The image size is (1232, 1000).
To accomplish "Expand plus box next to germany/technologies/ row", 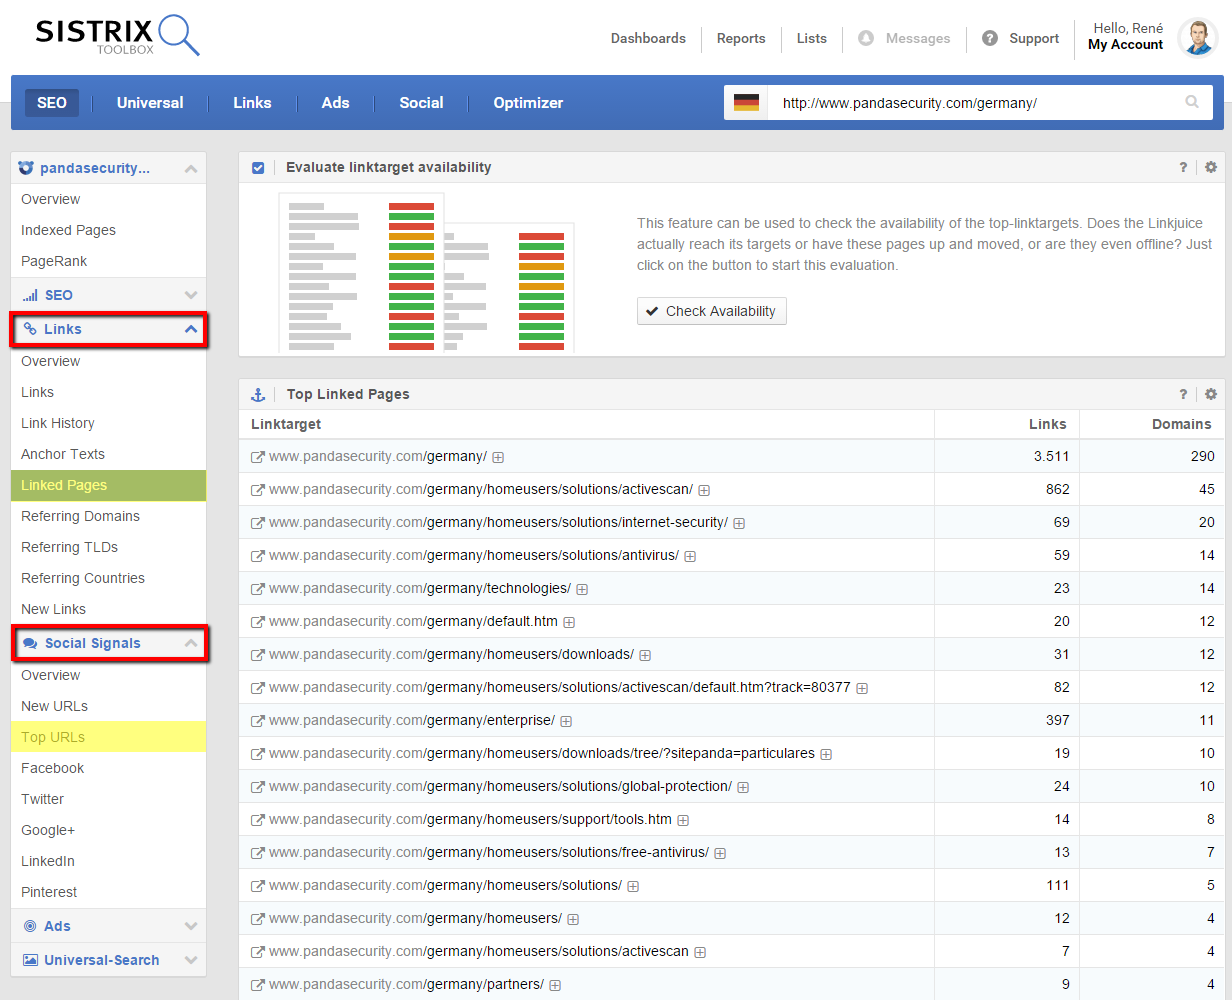I will (582, 589).
